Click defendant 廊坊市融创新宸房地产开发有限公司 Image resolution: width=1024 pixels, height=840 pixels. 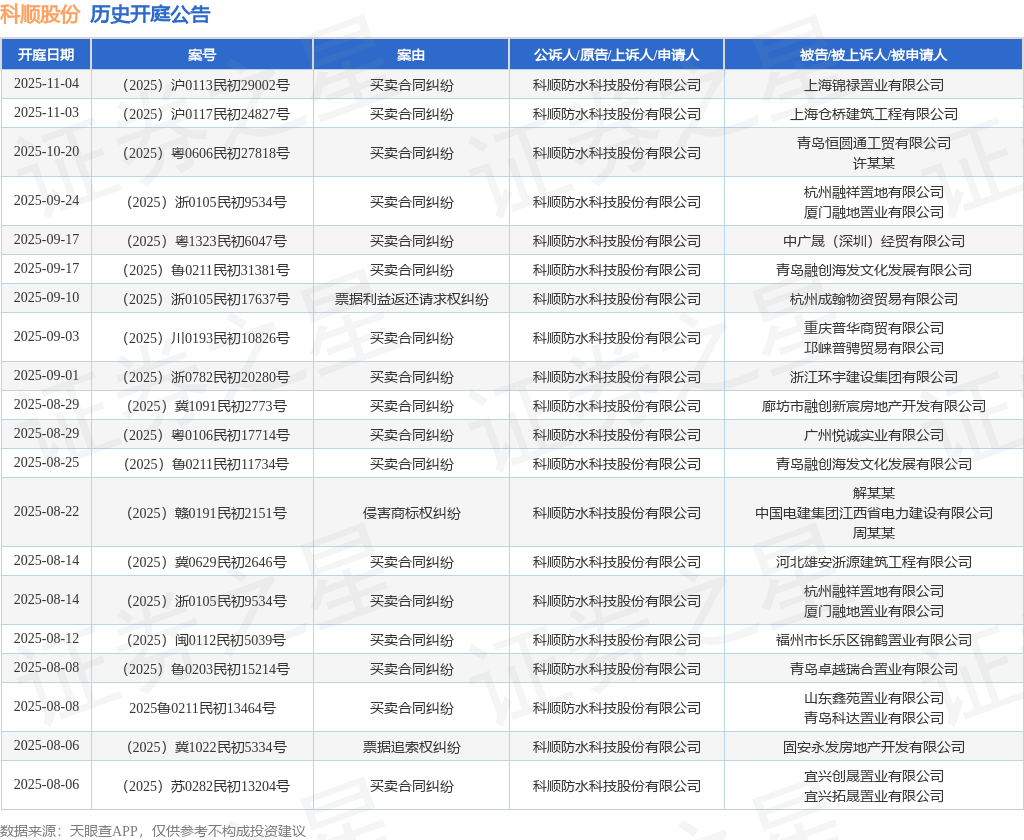pyautogui.click(x=874, y=406)
